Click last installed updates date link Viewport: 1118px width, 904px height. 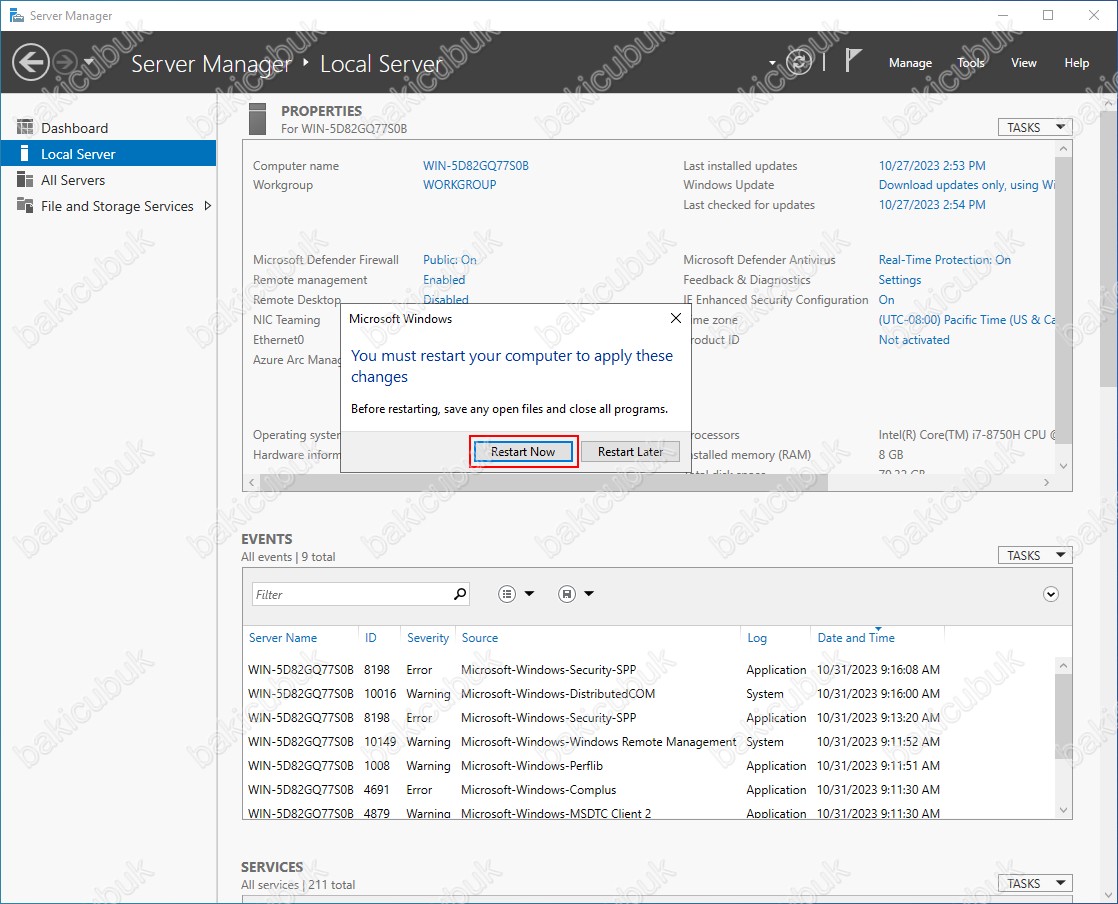pos(931,165)
